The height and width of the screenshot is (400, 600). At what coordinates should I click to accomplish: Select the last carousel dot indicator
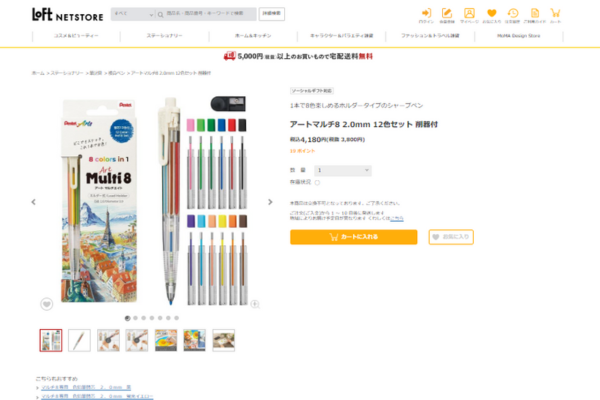(x=176, y=318)
